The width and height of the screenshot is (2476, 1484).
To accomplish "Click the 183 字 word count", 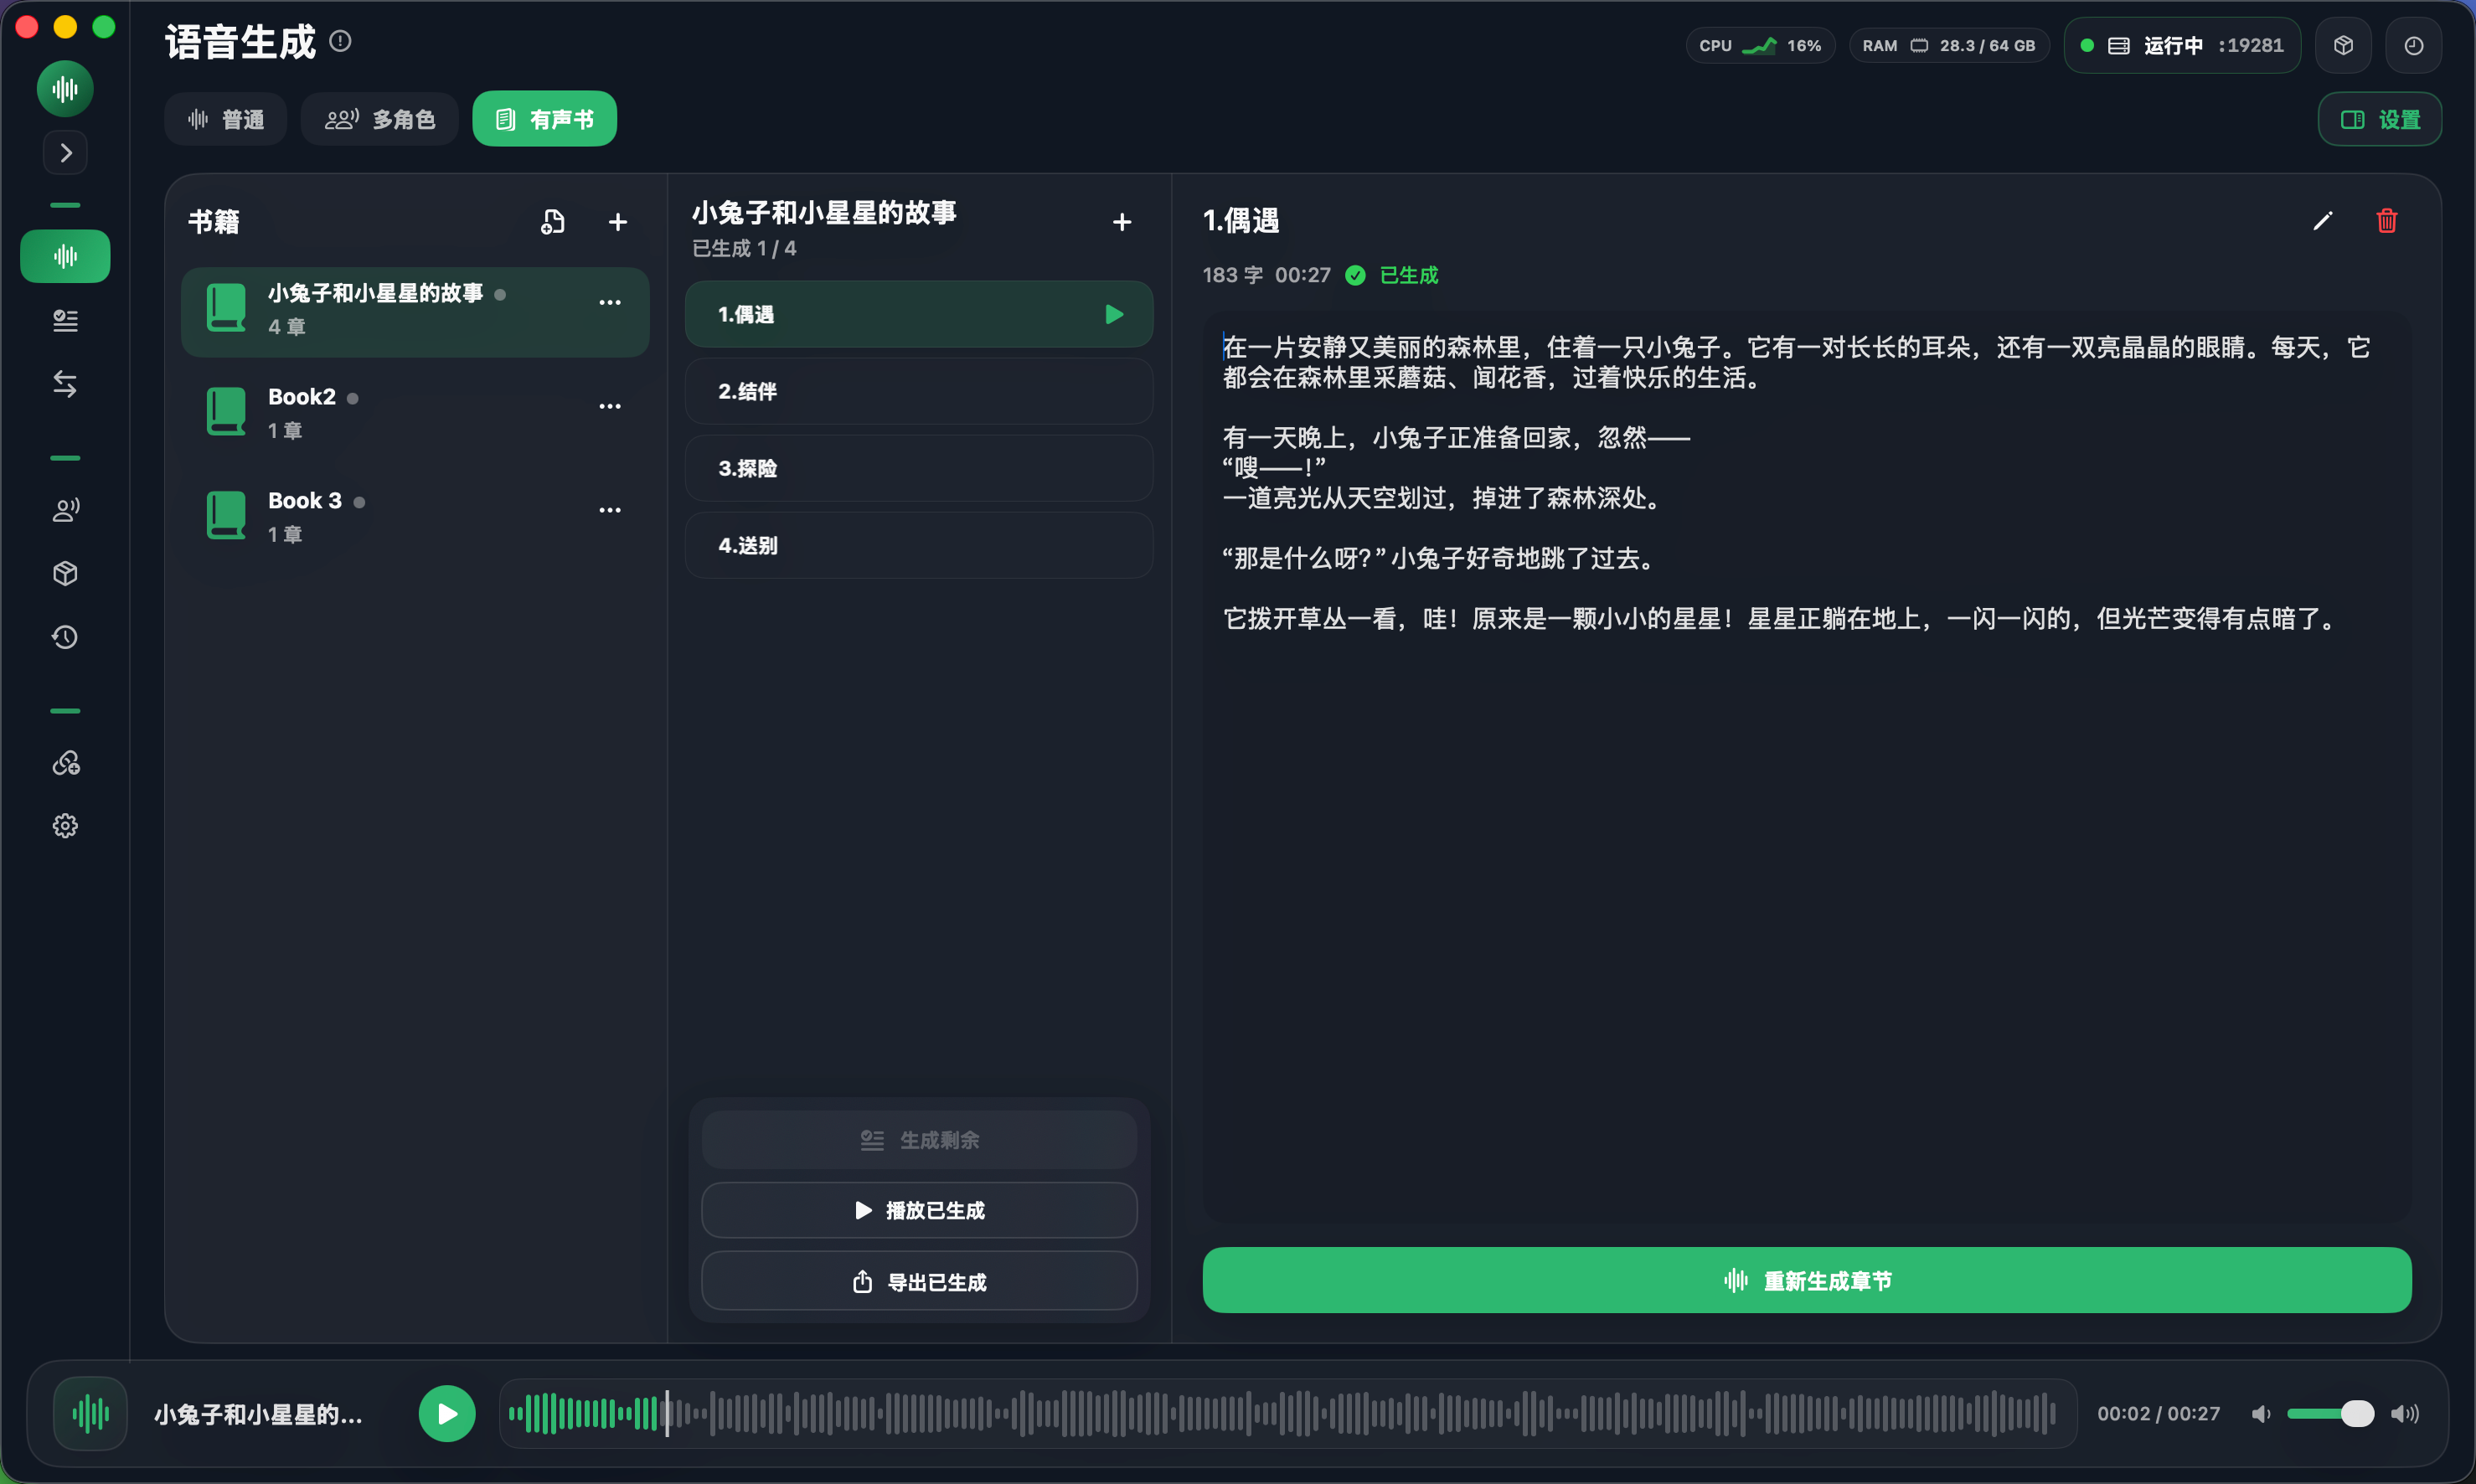I will point(1233,276).
